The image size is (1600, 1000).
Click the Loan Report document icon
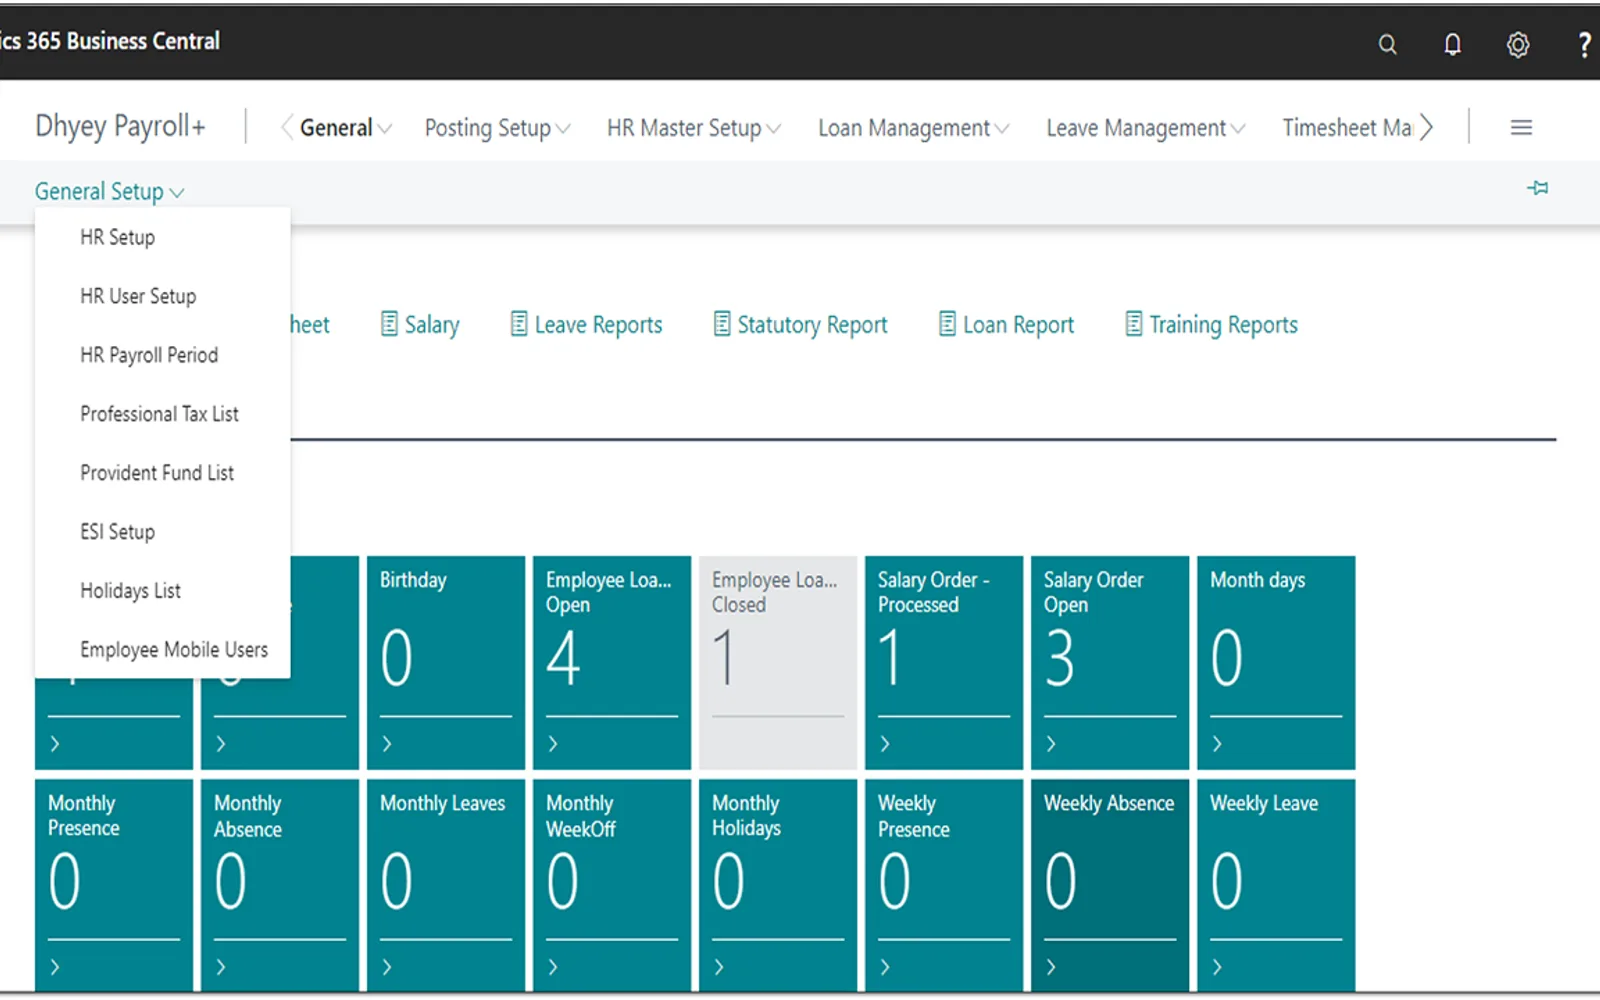click(x=947, y=324)
